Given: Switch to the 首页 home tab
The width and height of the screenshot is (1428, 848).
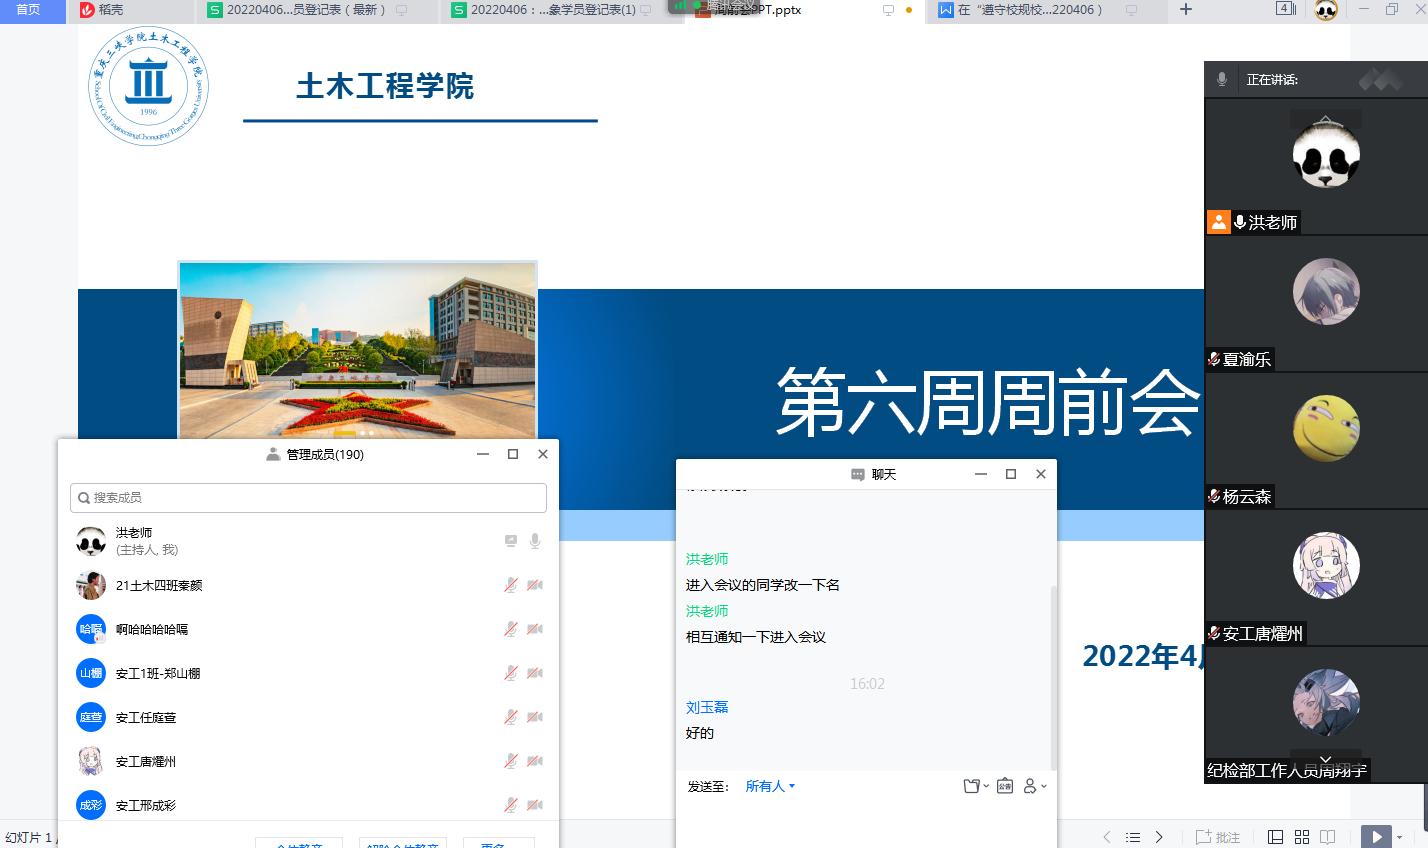Looking at the screenshot, I should tap(28, 10).
